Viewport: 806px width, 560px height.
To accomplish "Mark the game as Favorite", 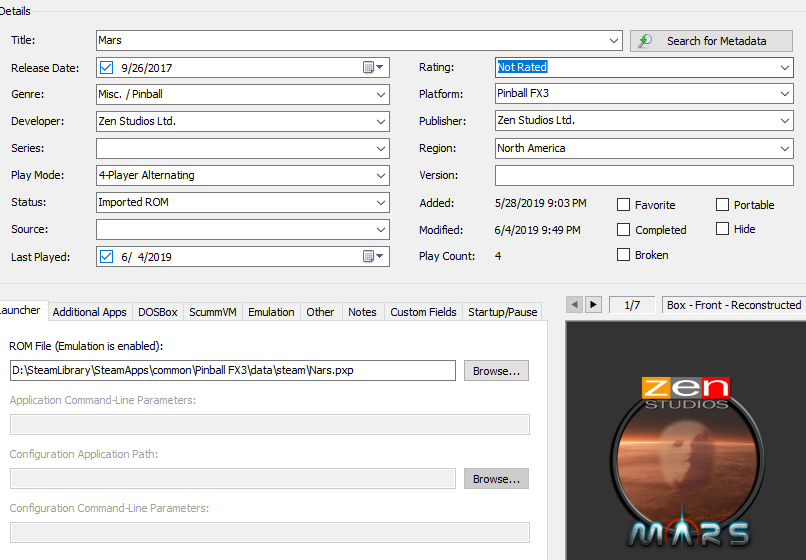I will pos(623,205).
